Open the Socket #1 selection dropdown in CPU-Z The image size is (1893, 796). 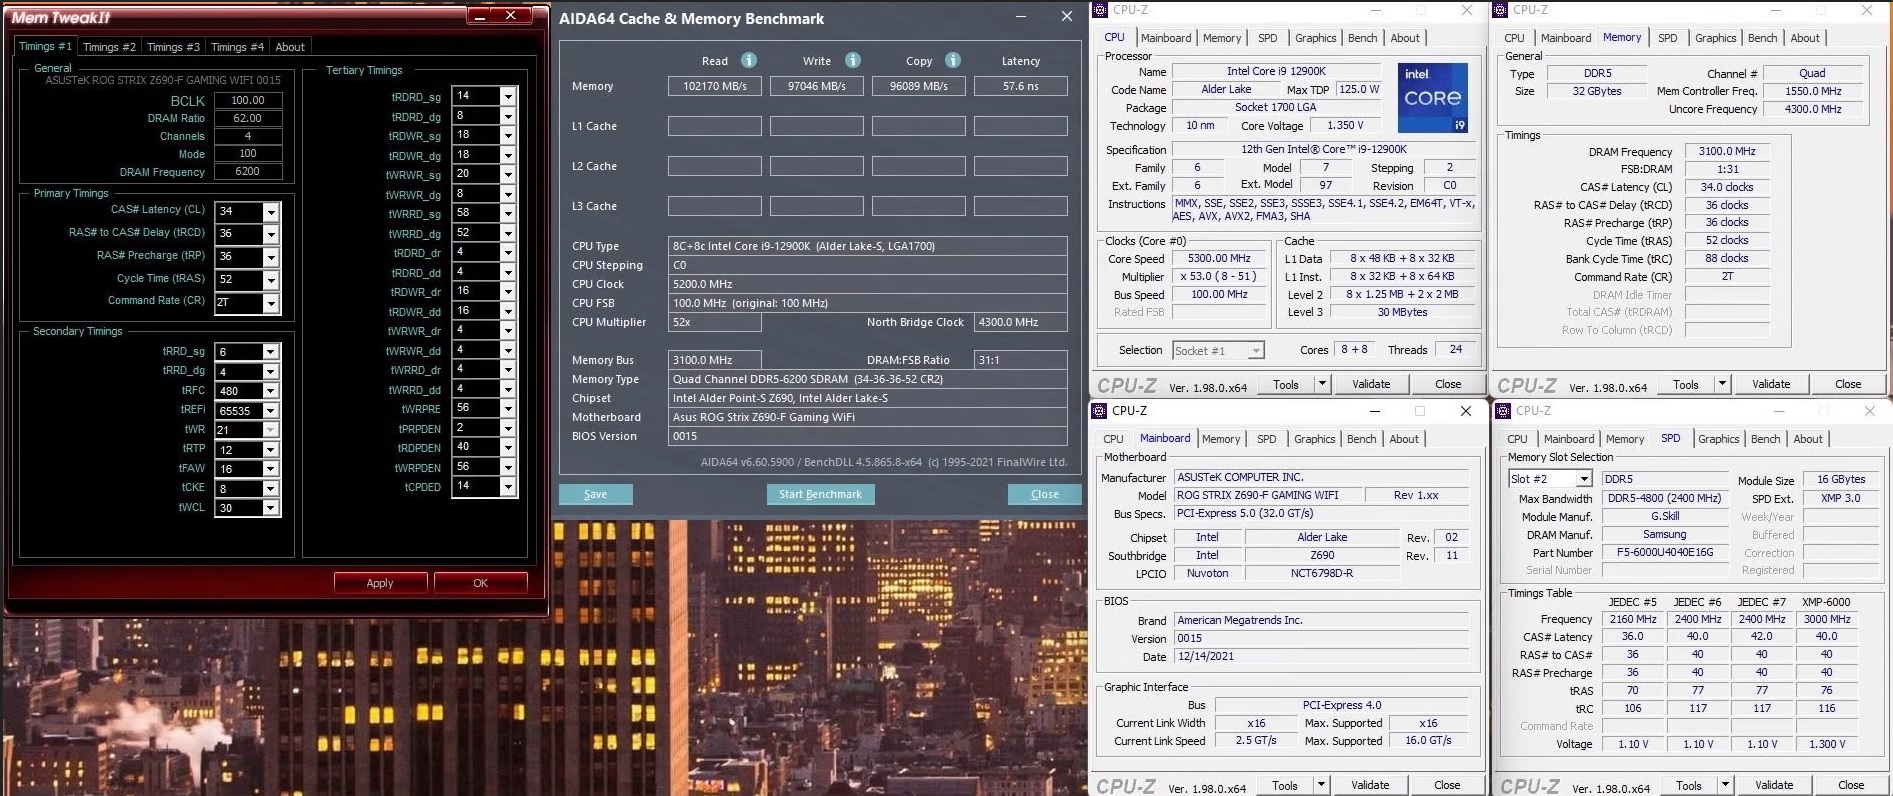click(1256, 351)
